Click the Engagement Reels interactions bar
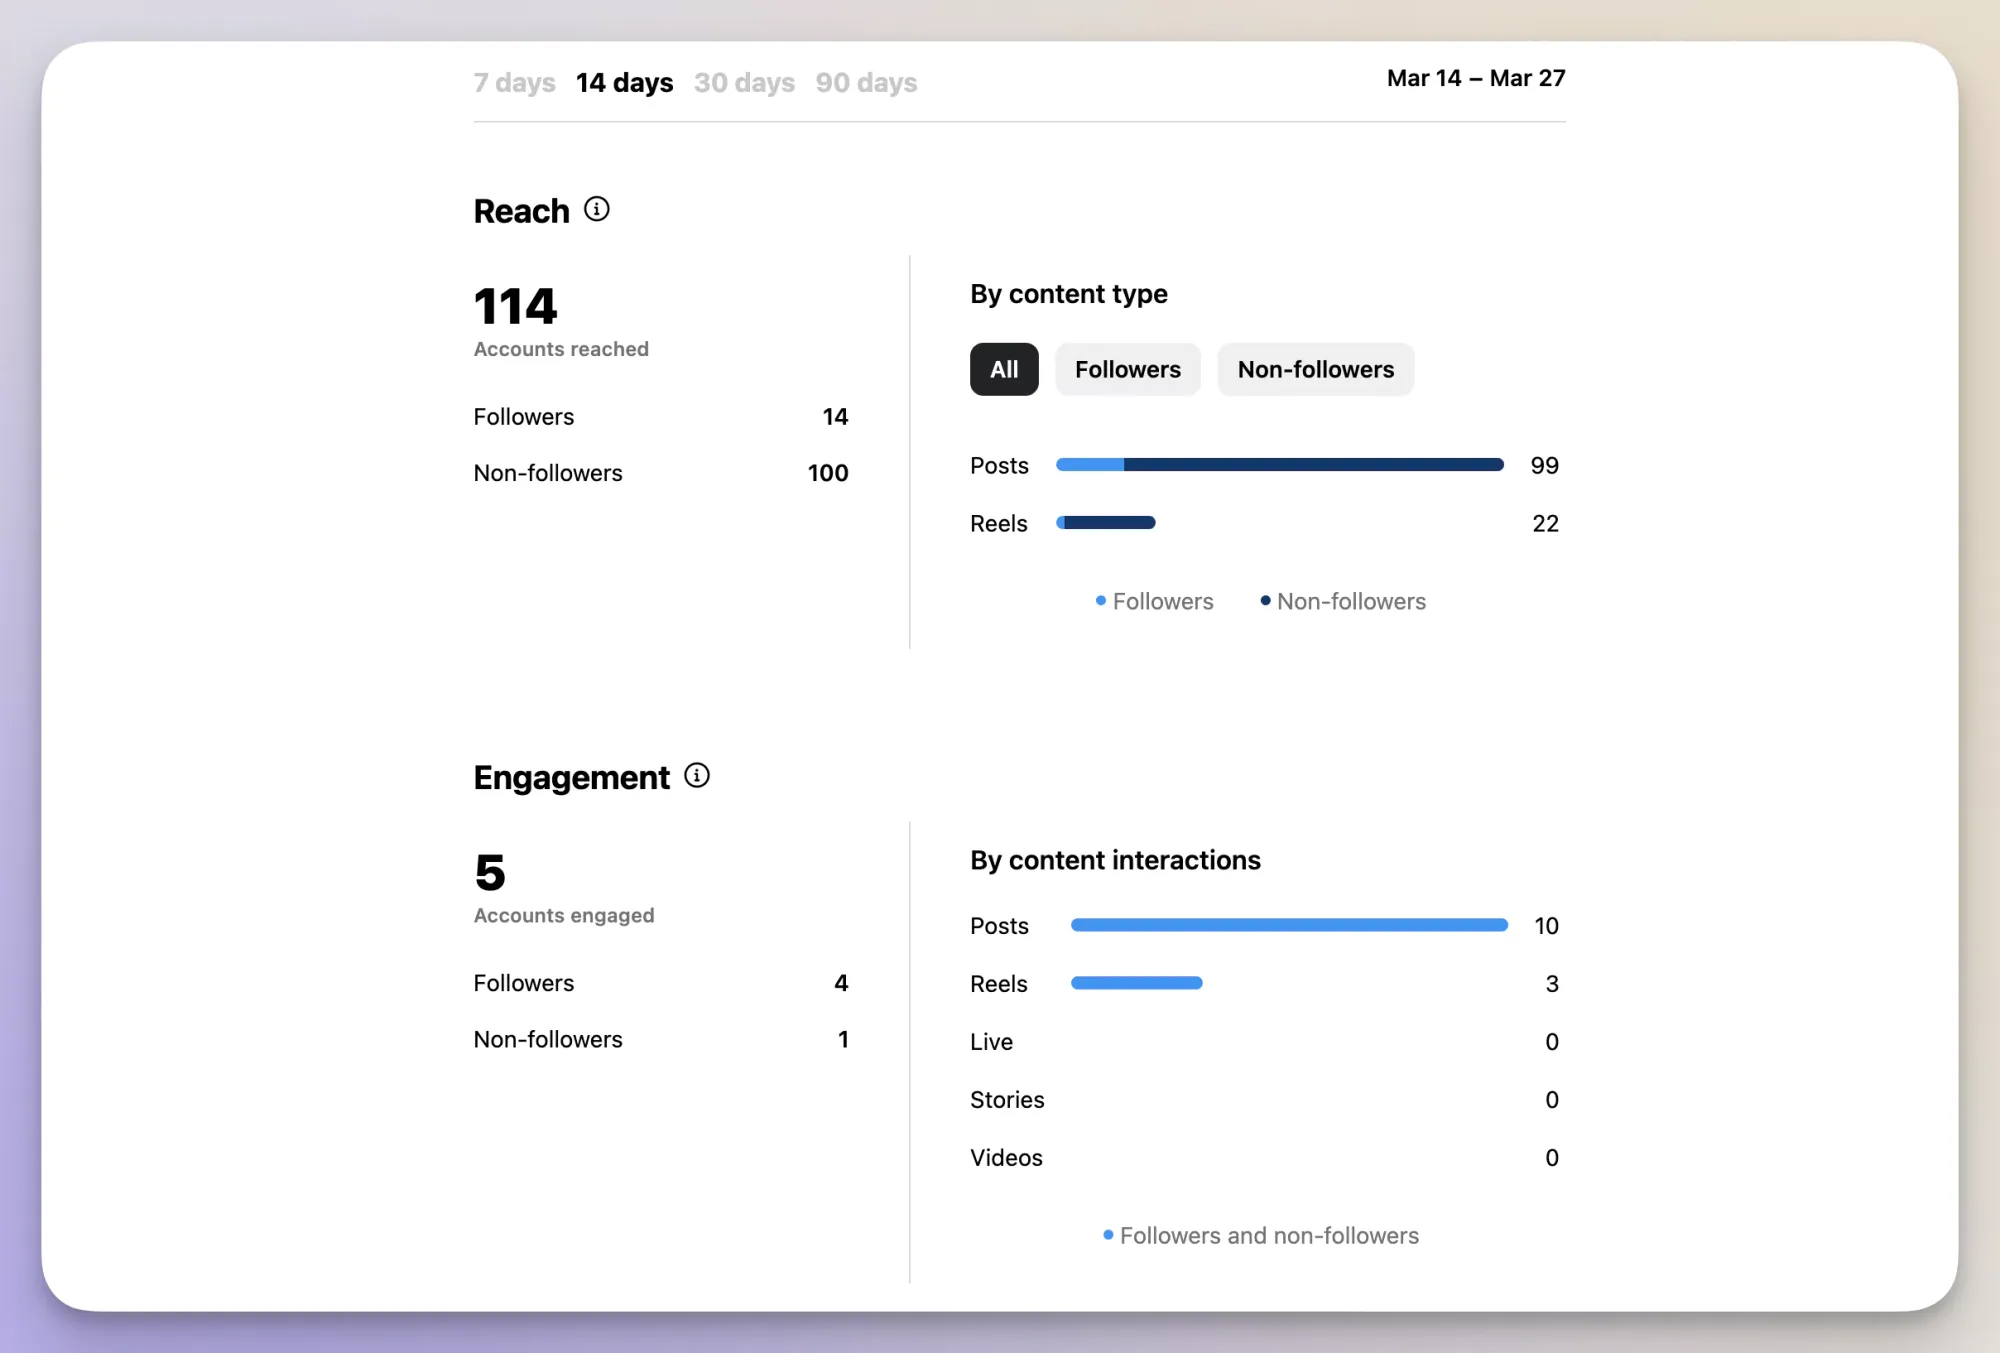 pos(1137,983)
